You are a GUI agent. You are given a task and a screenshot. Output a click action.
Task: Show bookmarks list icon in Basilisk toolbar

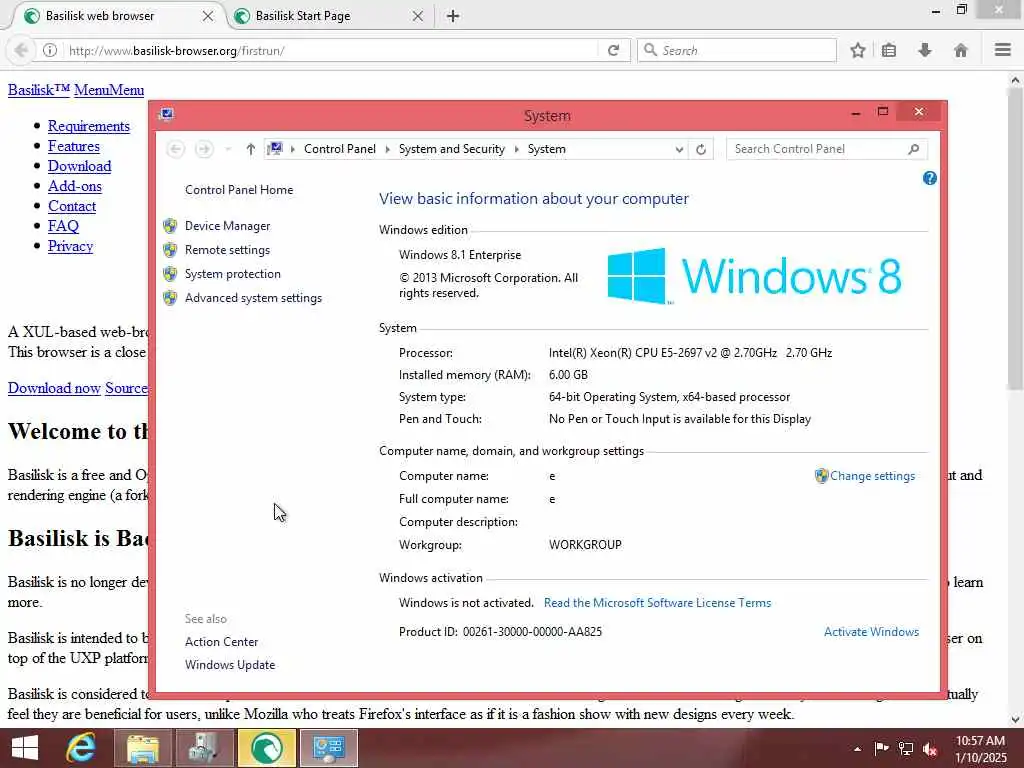point(889,50)
